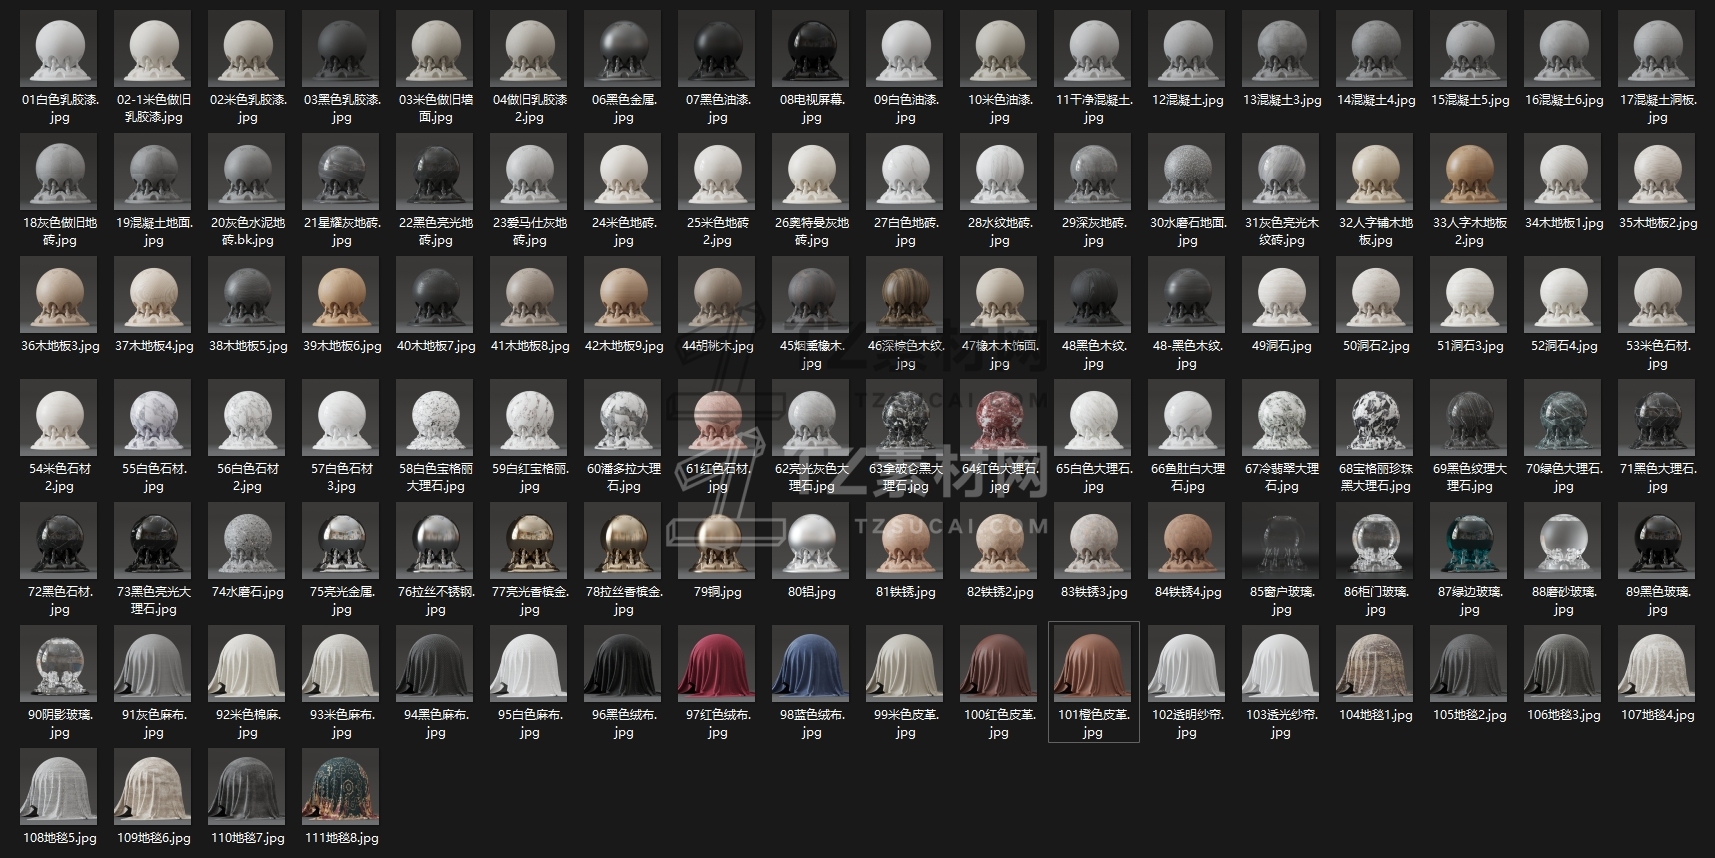Select the 55白色石材.jpg thumbnail
Viewport: 1715px width, 858px height.
coord(153,418)
